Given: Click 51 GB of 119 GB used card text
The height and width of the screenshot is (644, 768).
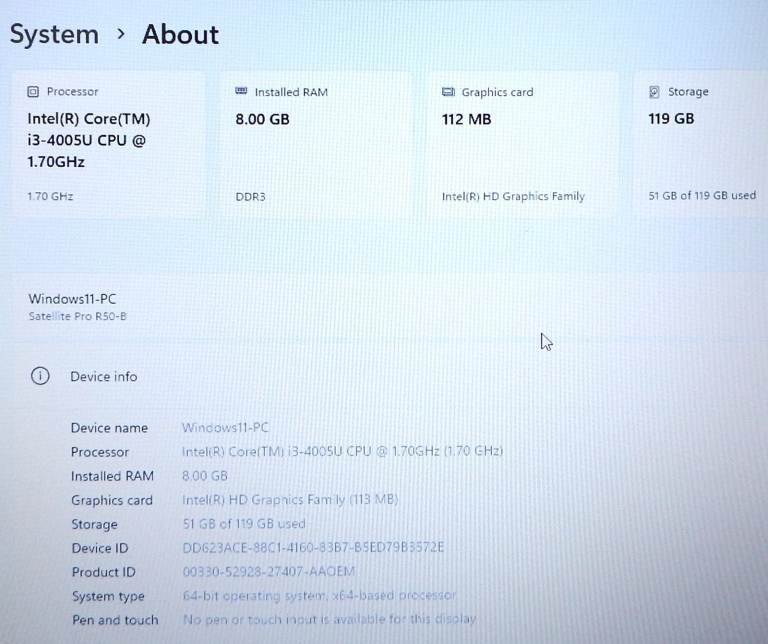Looking at the screenshot, I should (x=702, y=195).
